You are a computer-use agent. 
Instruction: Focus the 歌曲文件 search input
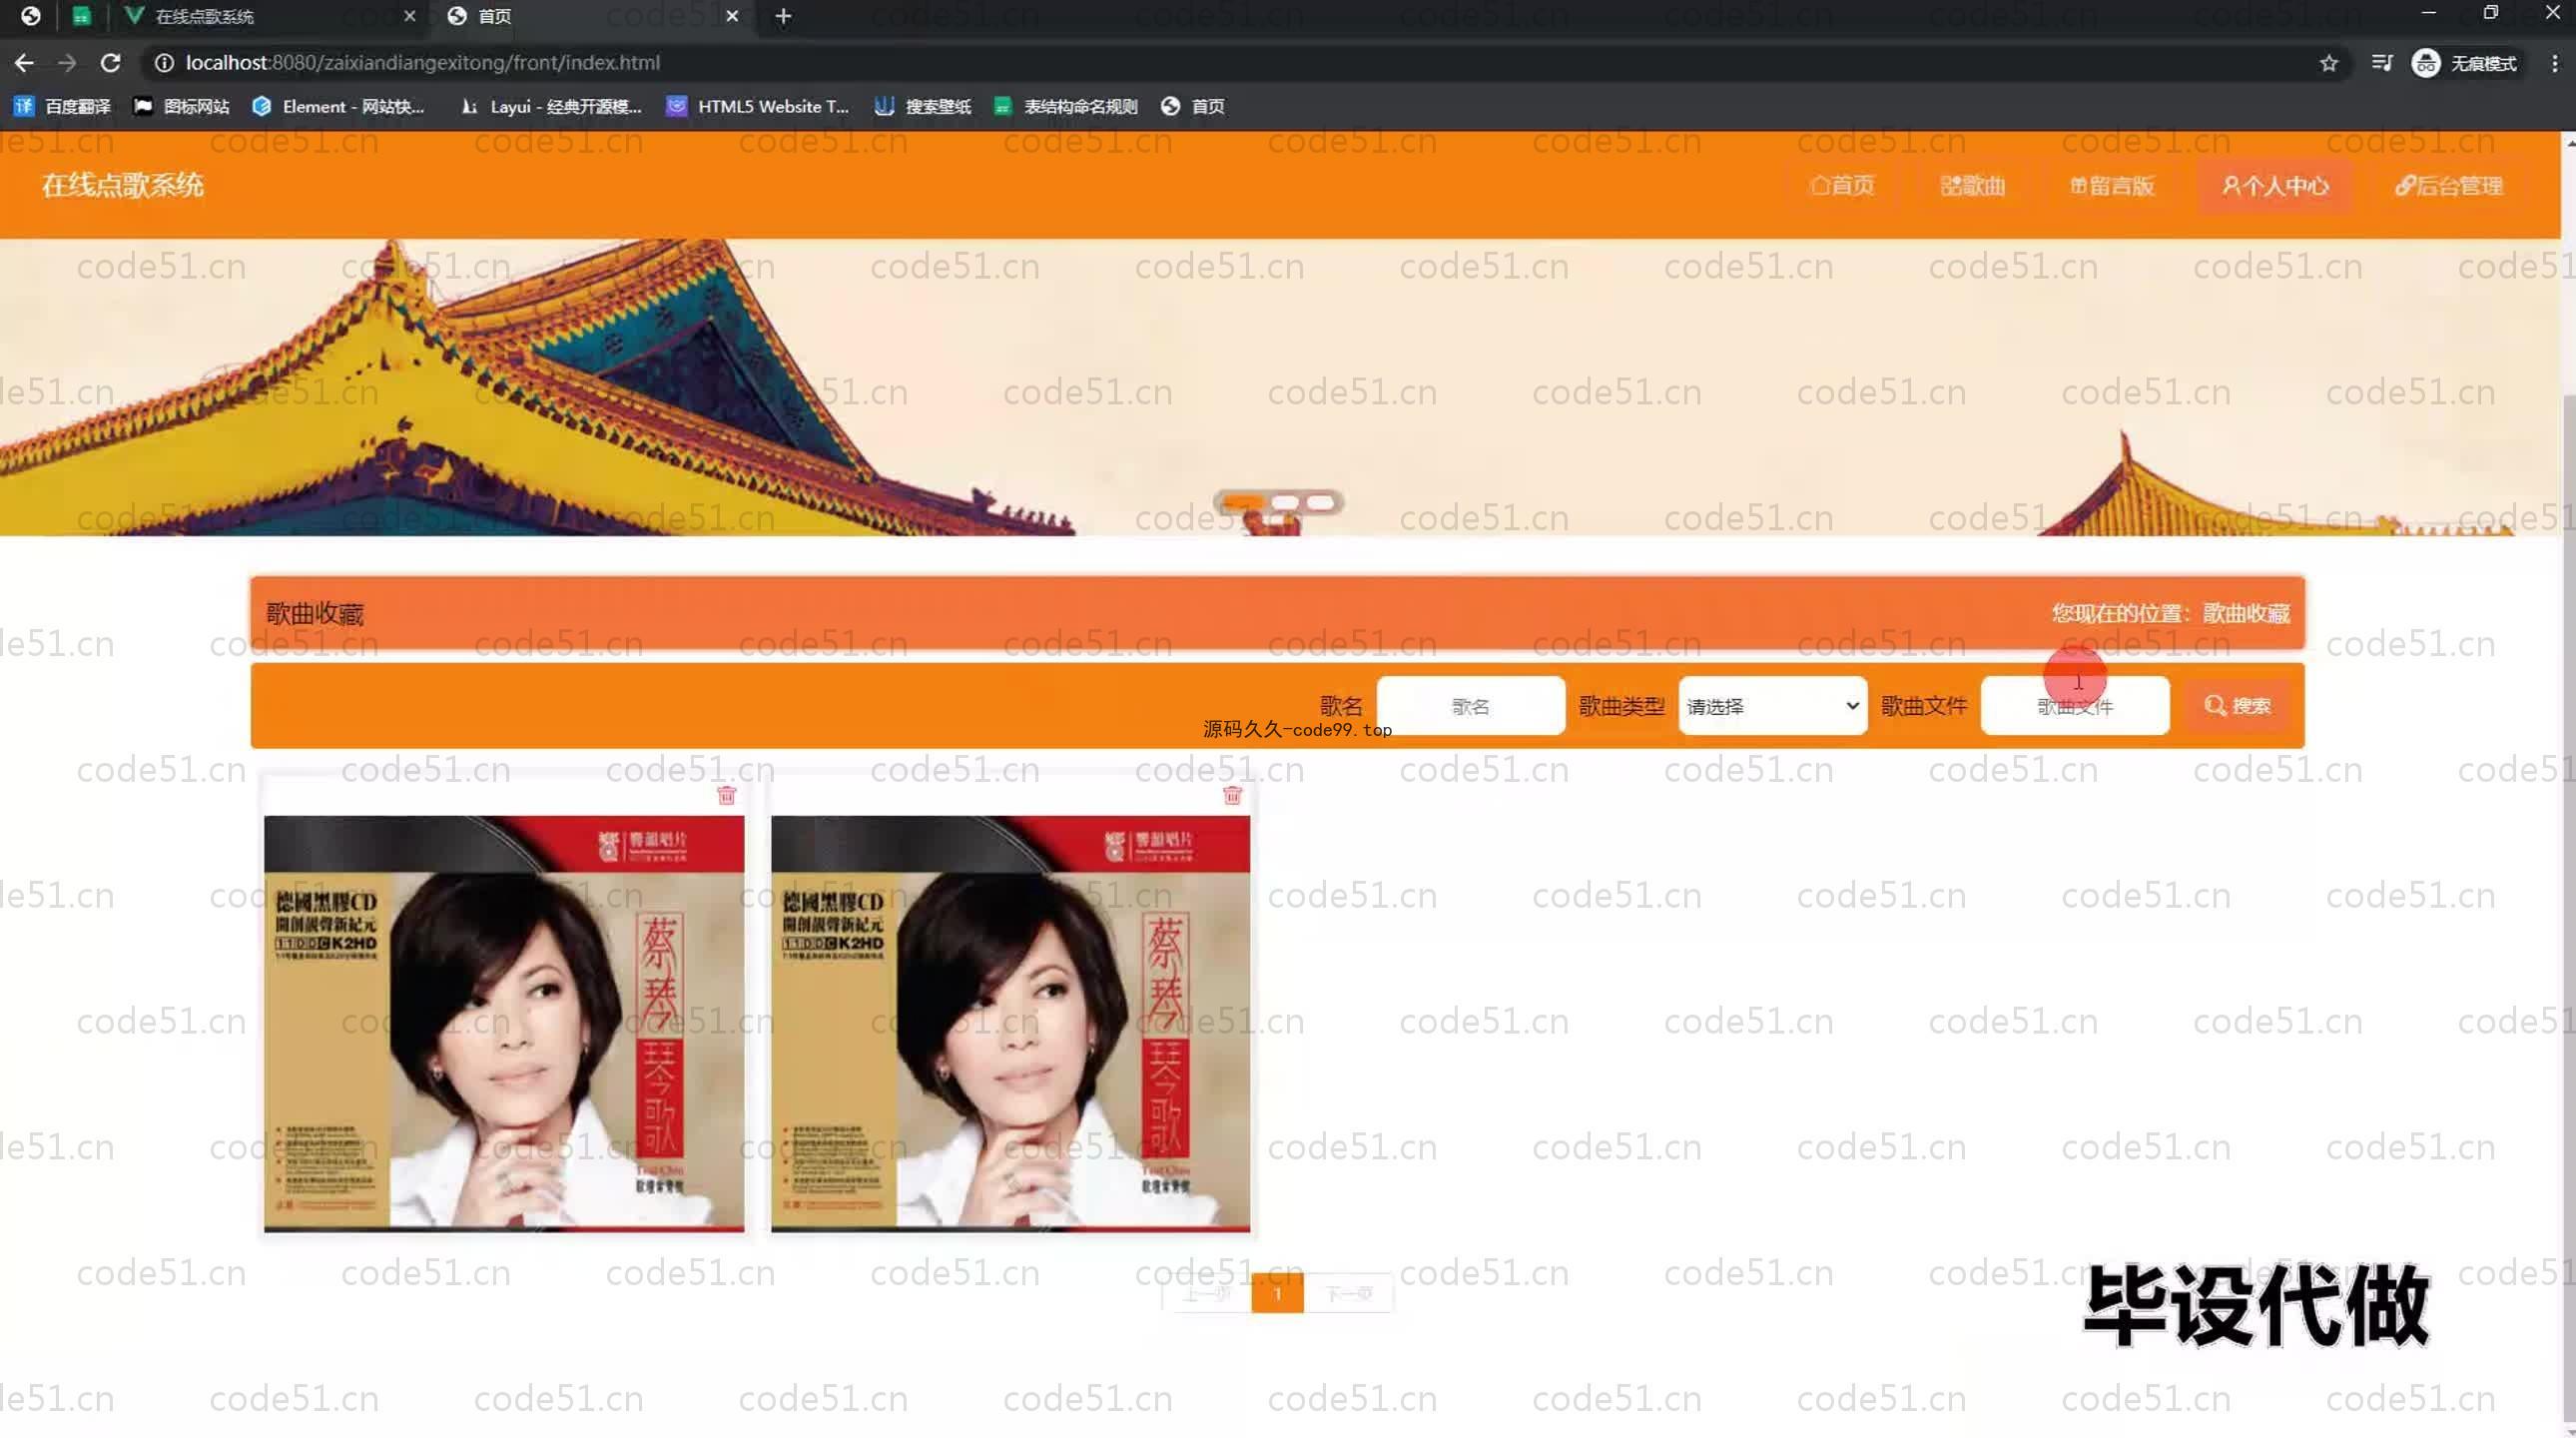pyautogui.click(x=2075, y=706)
